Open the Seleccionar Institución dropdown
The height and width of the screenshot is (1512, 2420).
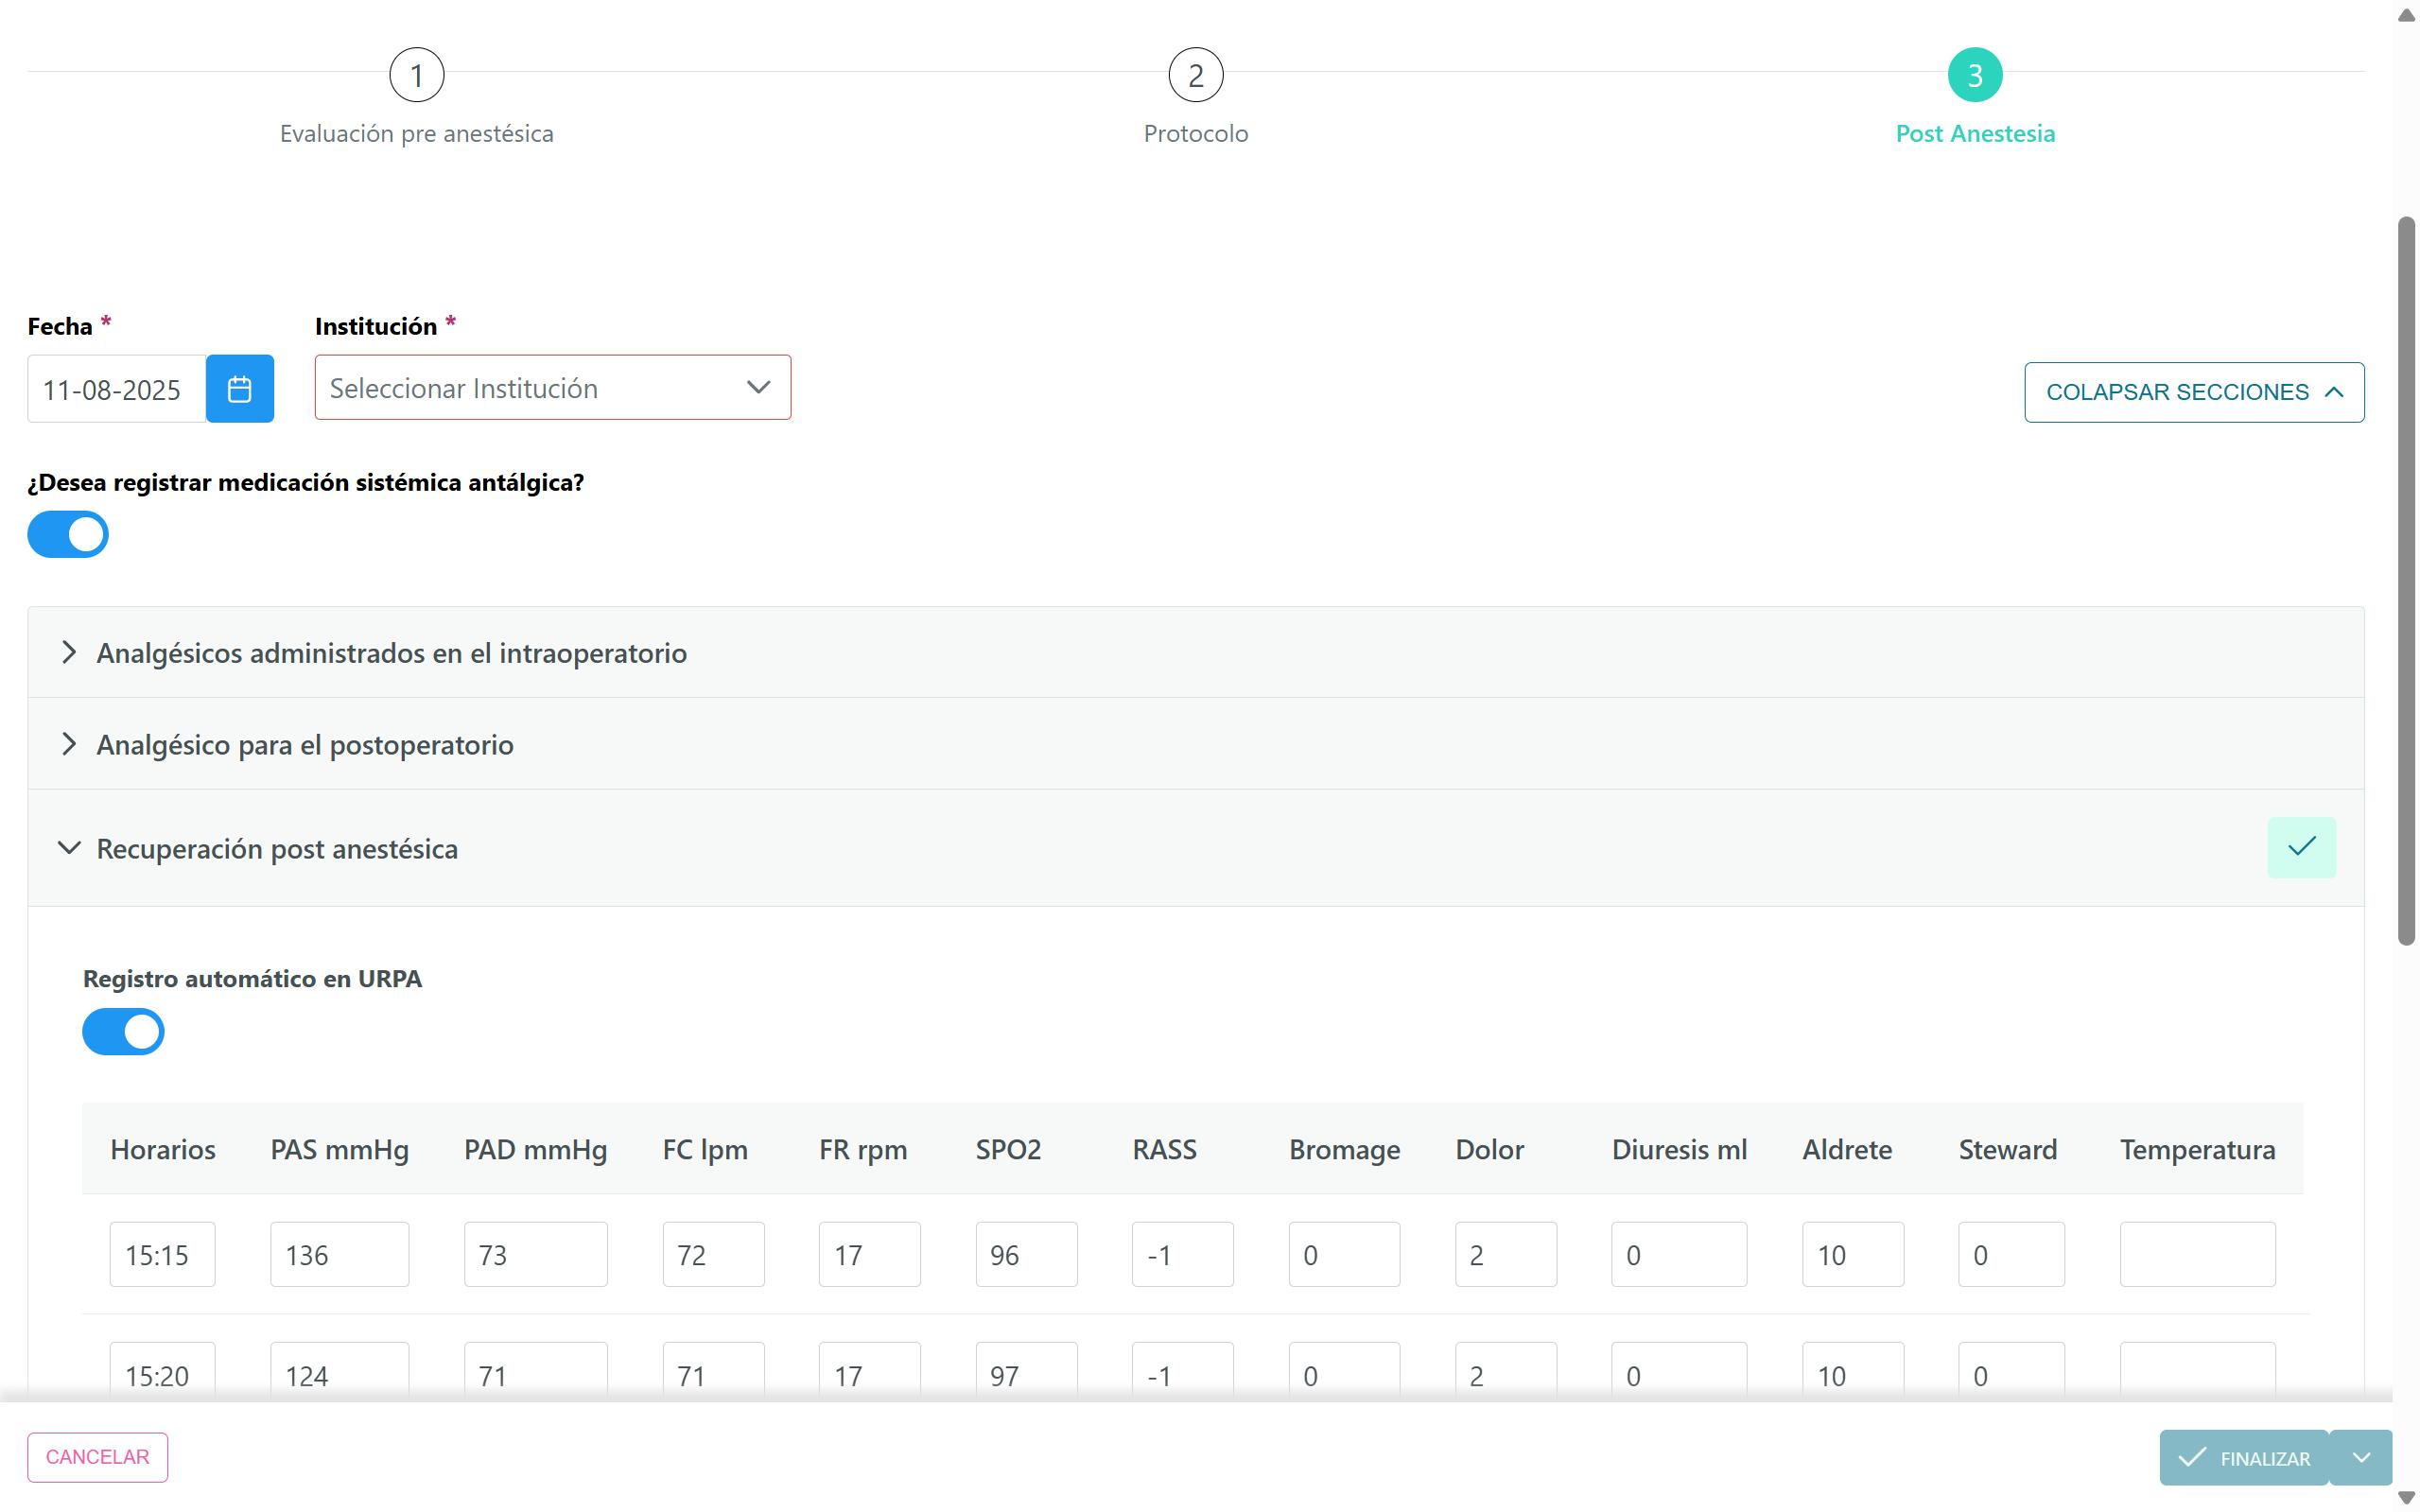click(x=552, y=388)
